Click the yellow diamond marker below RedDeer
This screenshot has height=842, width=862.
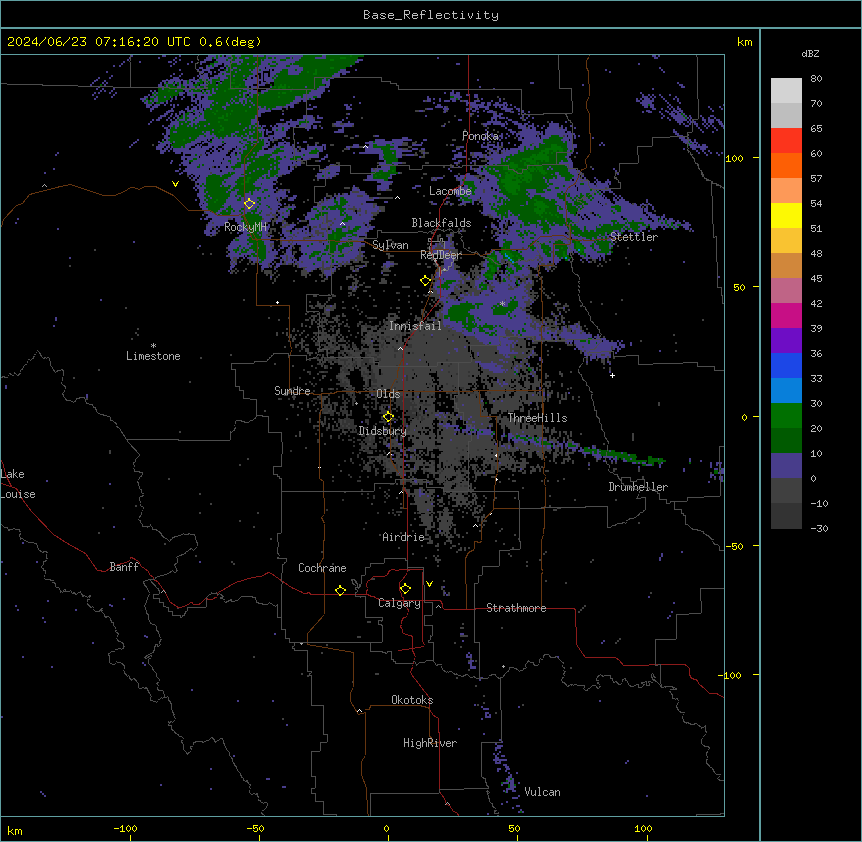[426, 281]
